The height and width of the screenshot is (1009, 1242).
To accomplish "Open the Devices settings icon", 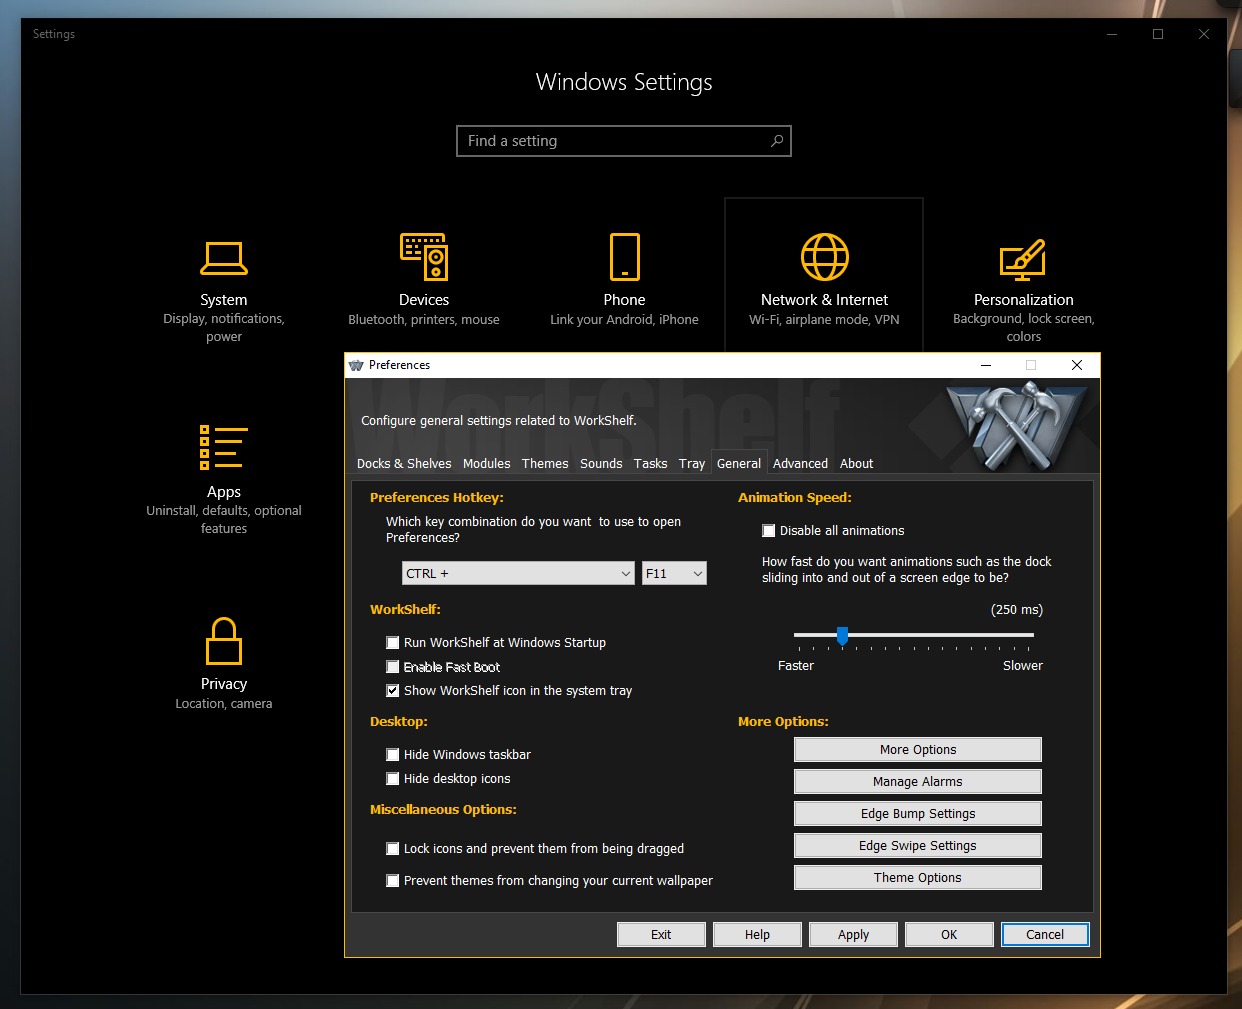I will tap(424, 257).
